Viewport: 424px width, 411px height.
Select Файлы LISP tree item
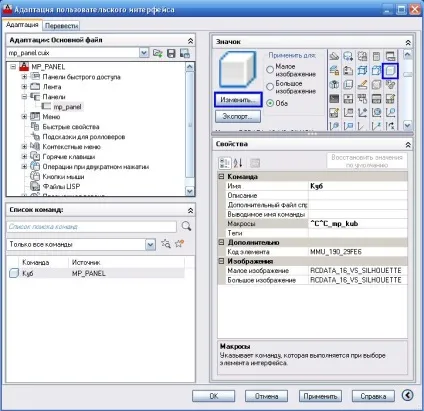[x=61, y=186]
